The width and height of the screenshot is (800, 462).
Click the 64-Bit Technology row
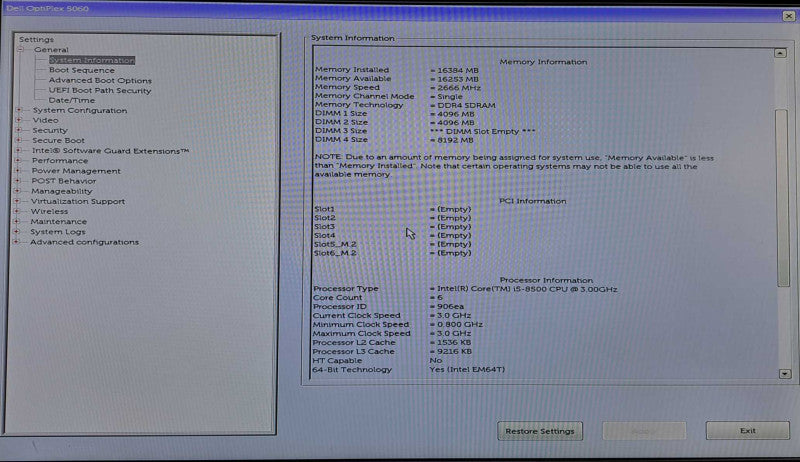pyautogui.click(x=409, y=369)
